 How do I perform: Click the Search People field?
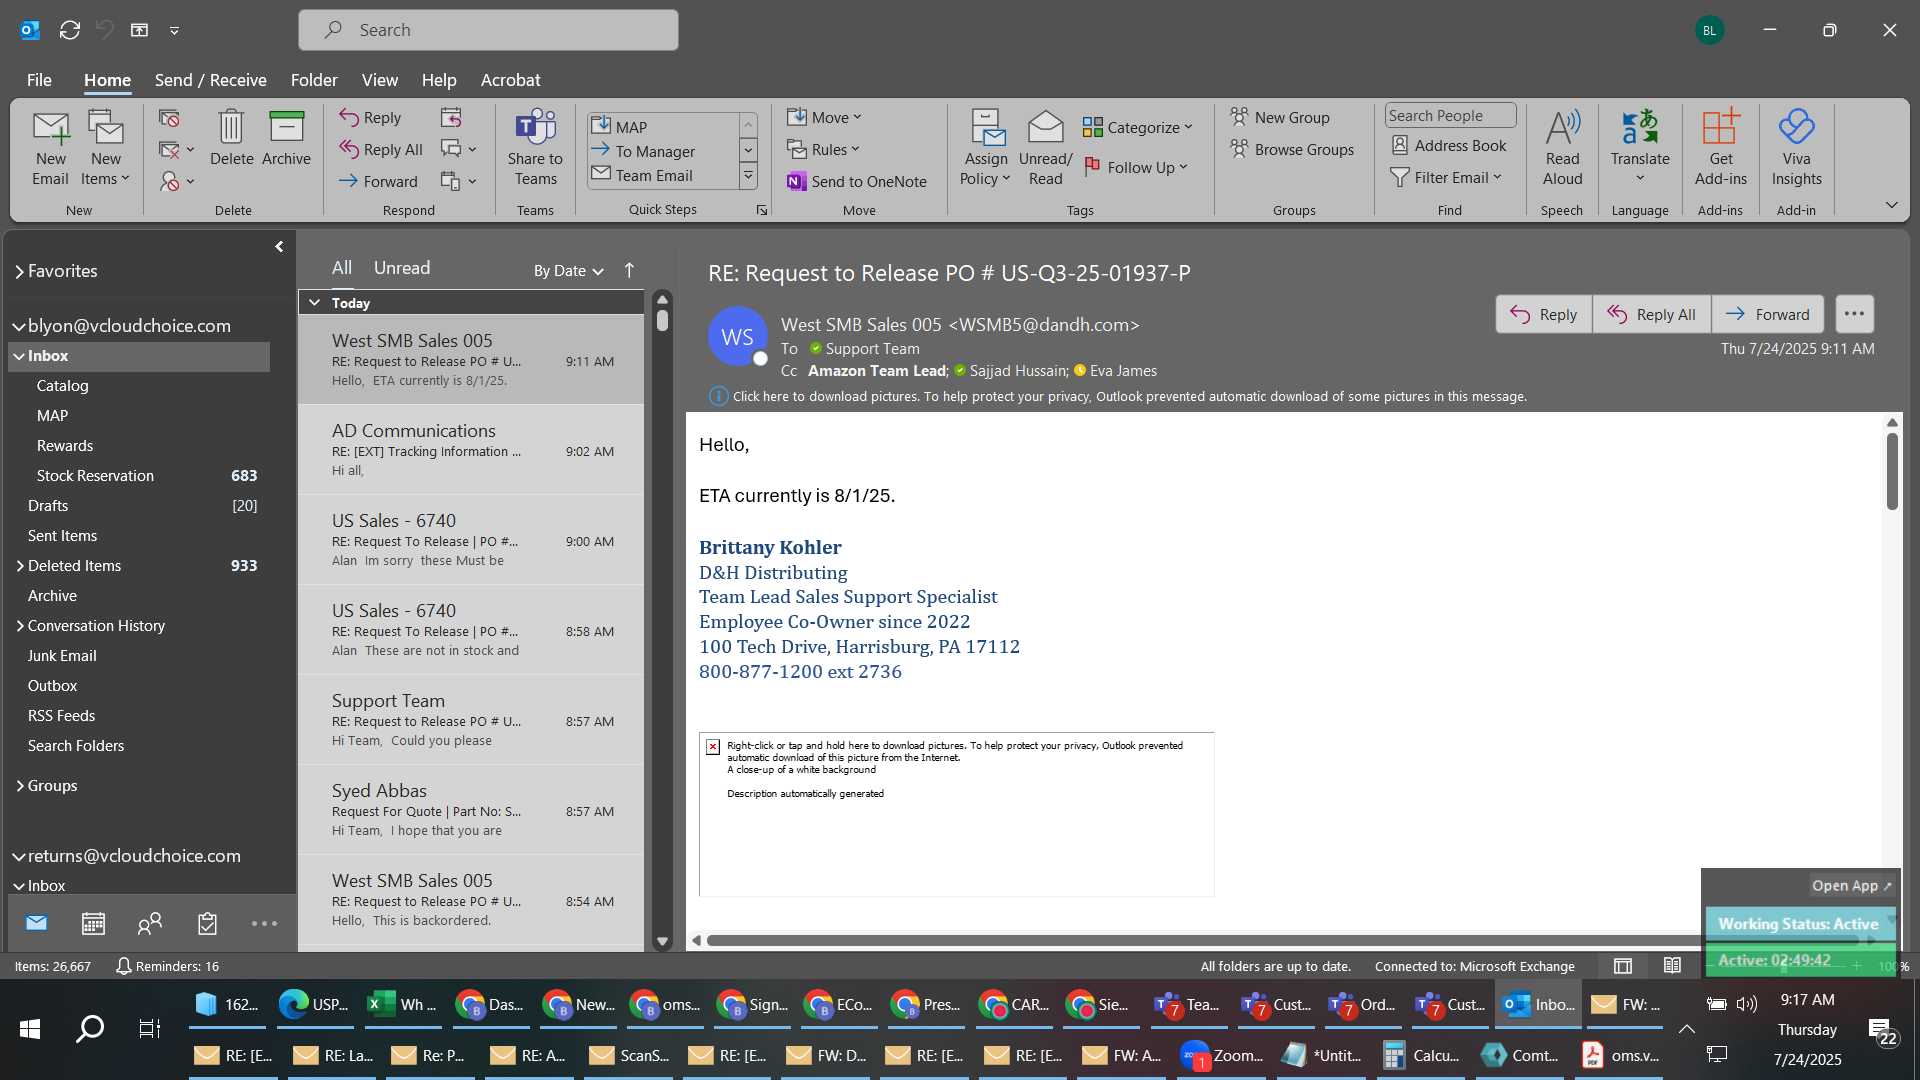click(x=1450, y=116)
